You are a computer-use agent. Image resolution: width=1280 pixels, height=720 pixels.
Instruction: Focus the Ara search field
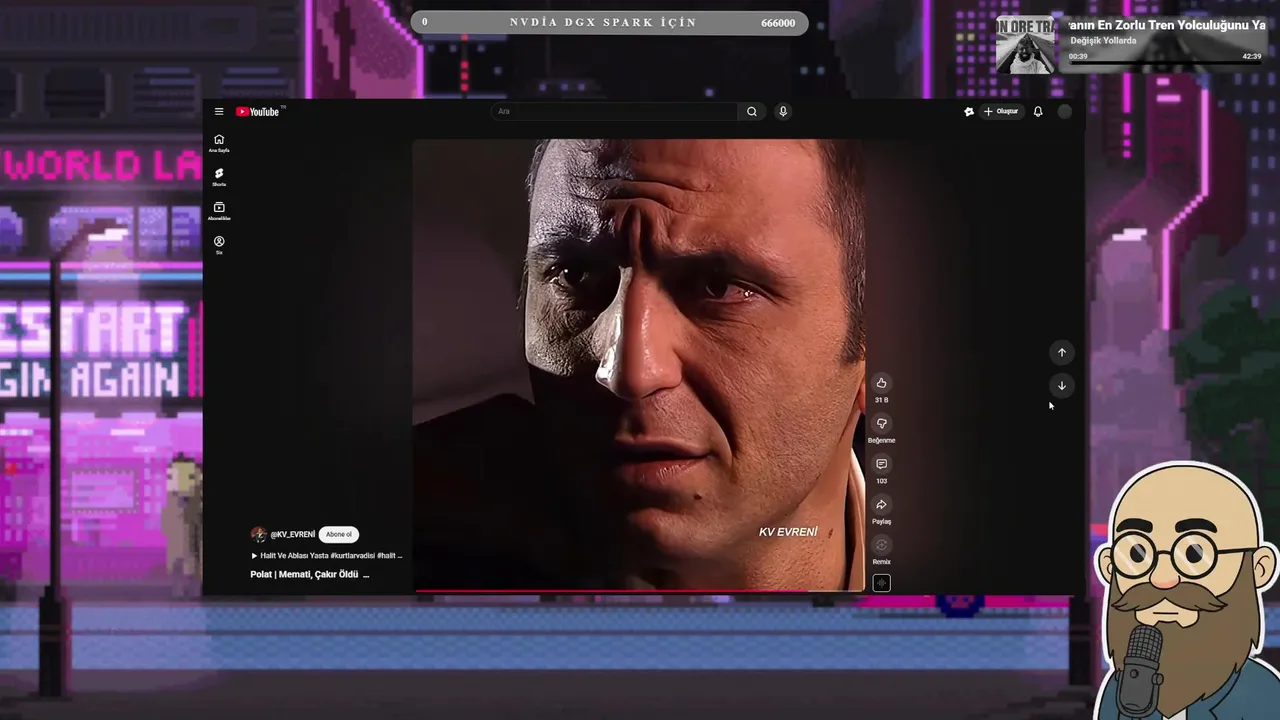(615, 112)
